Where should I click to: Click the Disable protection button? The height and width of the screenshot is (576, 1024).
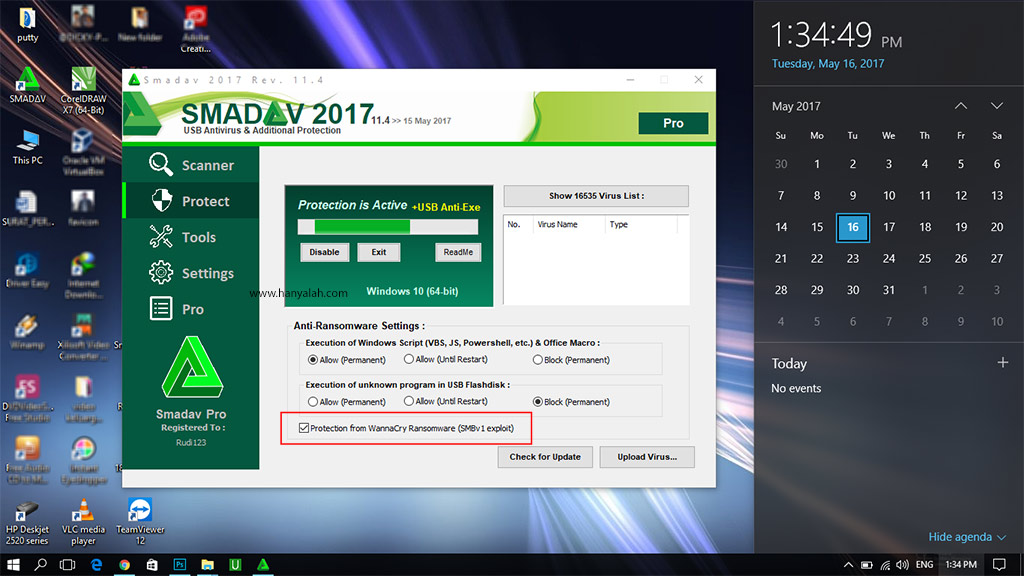tap(324, 252)
